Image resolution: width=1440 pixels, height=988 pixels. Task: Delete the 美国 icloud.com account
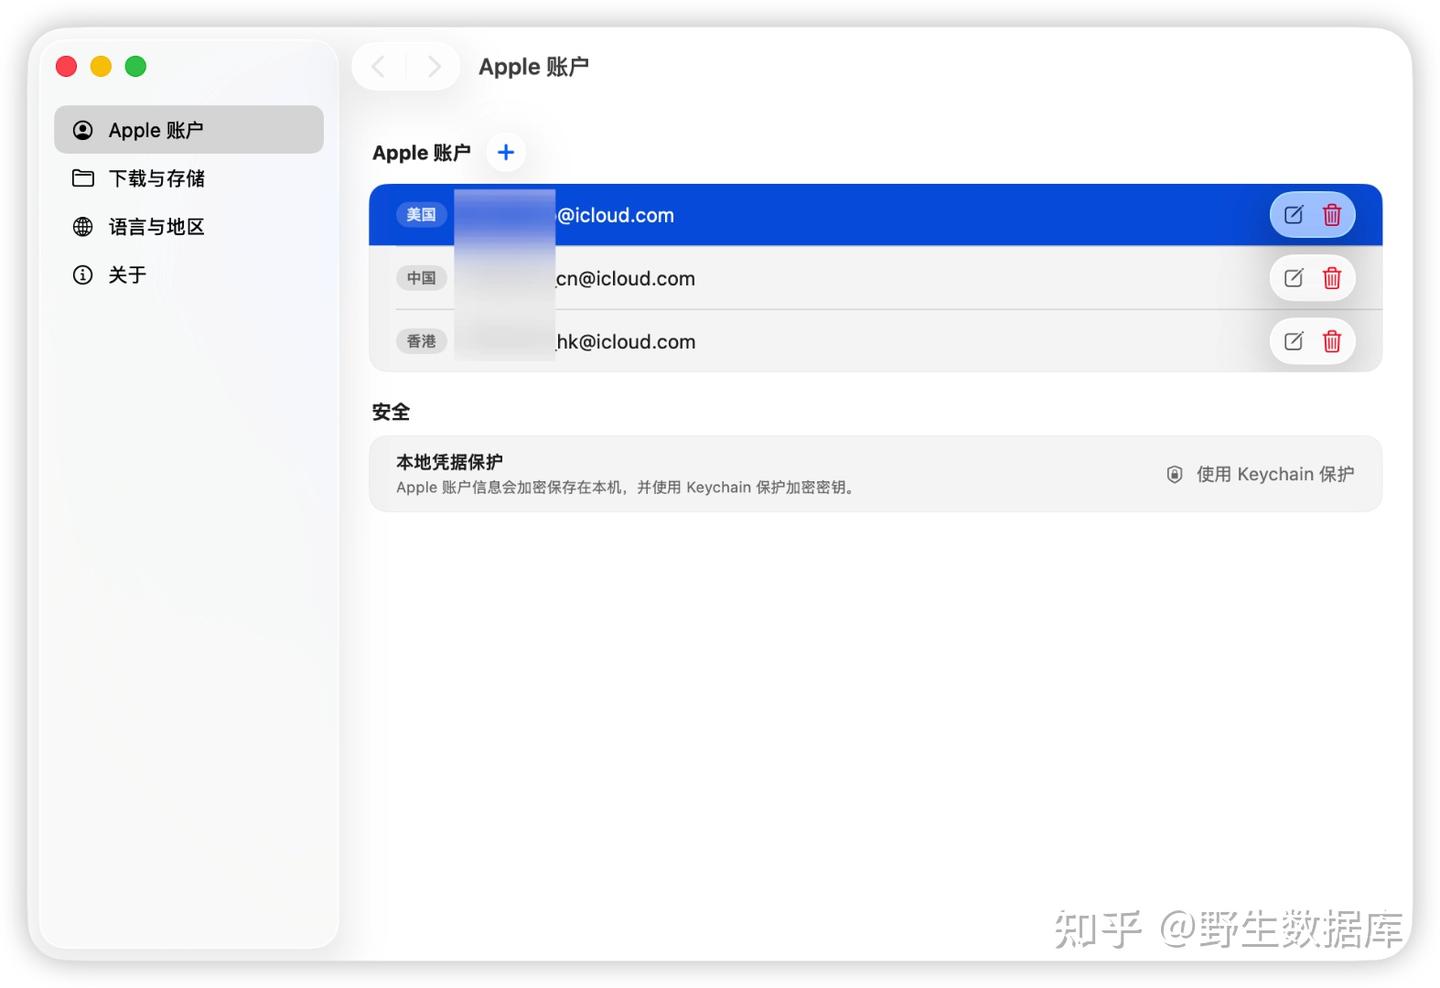tap(1332, 215)
